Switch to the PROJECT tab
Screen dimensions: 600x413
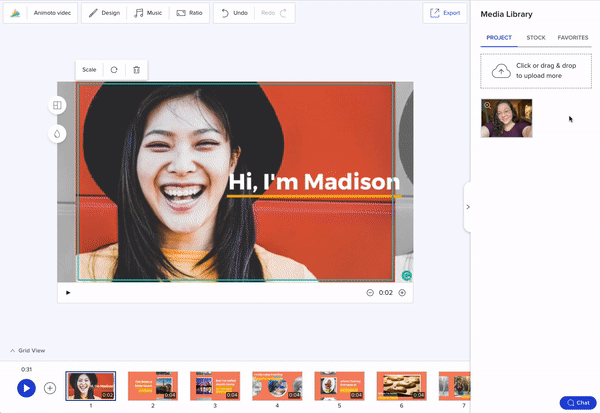(x=499, y=38)
